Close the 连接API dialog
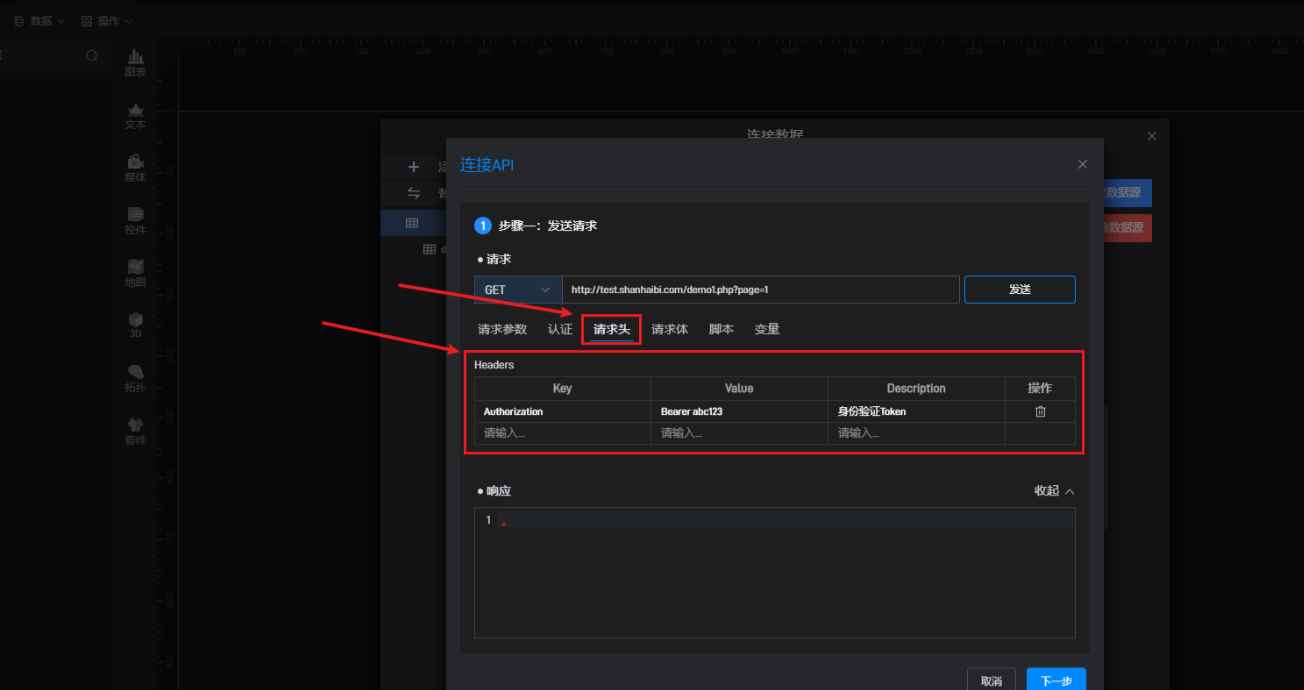 point(1082,164)
